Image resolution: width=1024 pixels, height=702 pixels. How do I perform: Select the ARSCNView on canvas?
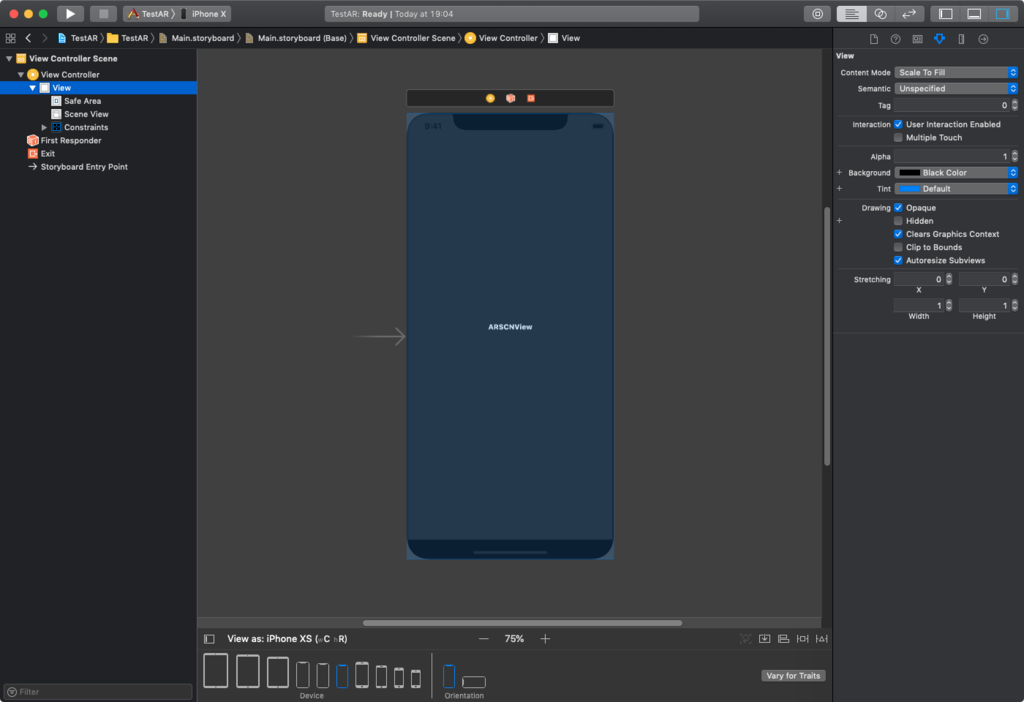tap(510, 327)
